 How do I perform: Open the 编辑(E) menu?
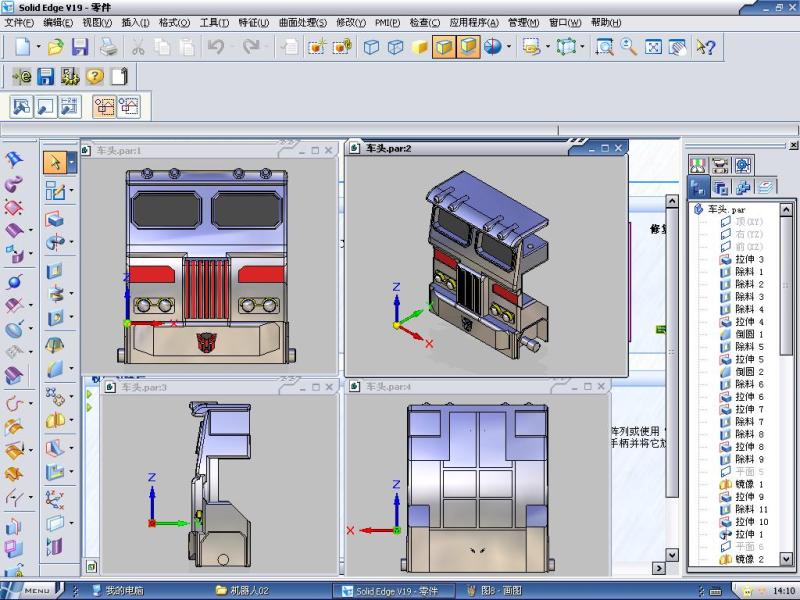tap(58, 22)
